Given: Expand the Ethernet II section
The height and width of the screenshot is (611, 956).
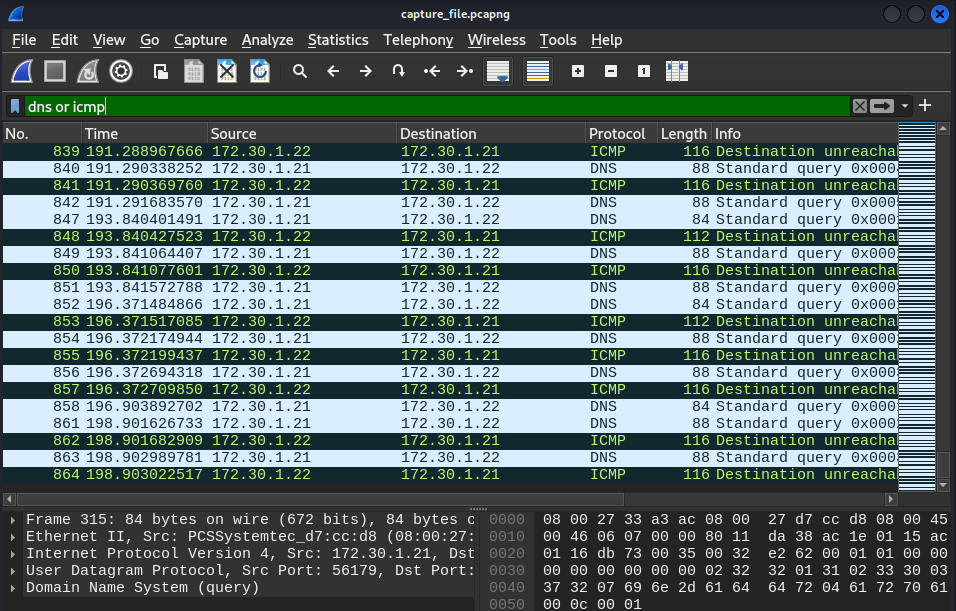Looking at the screenshot, I should pyautogui.click(x=13, y=537).
